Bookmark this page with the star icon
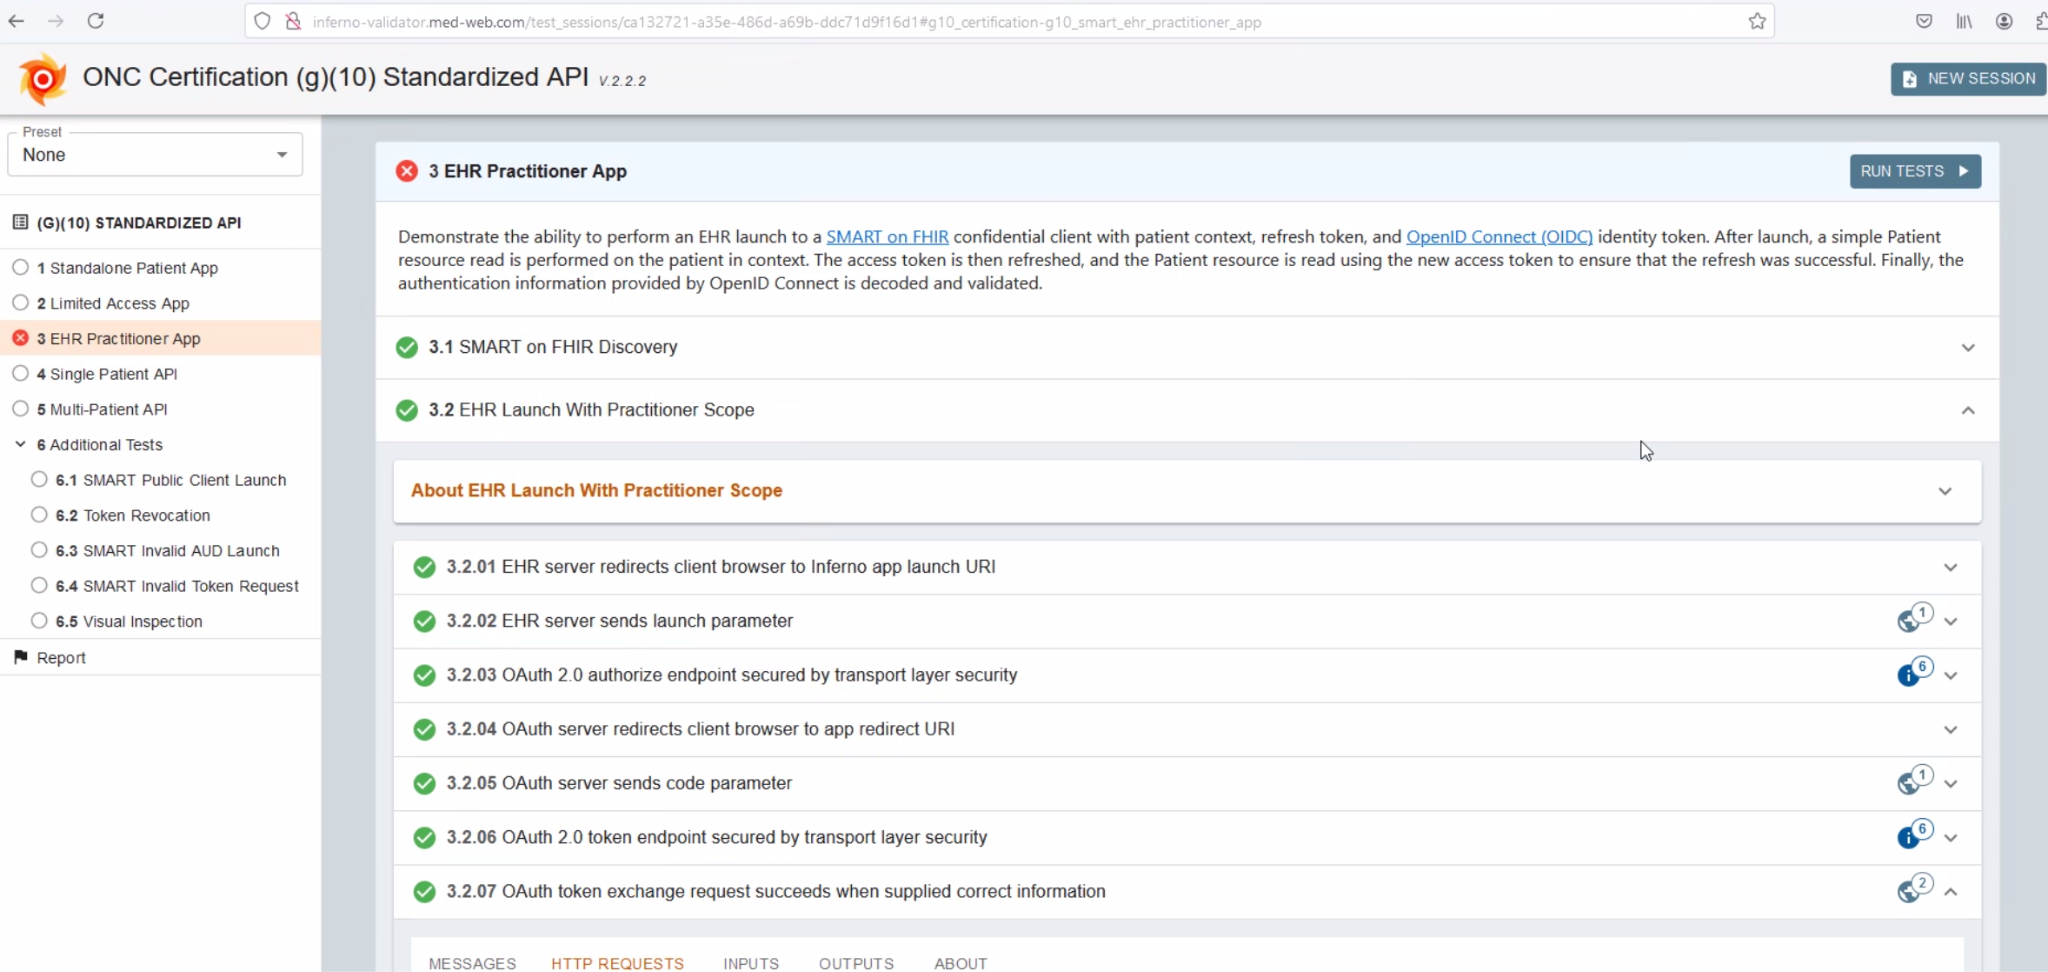Image resolution: width=2048 pixels, height=972 pixels. [x=1756, y=21]
